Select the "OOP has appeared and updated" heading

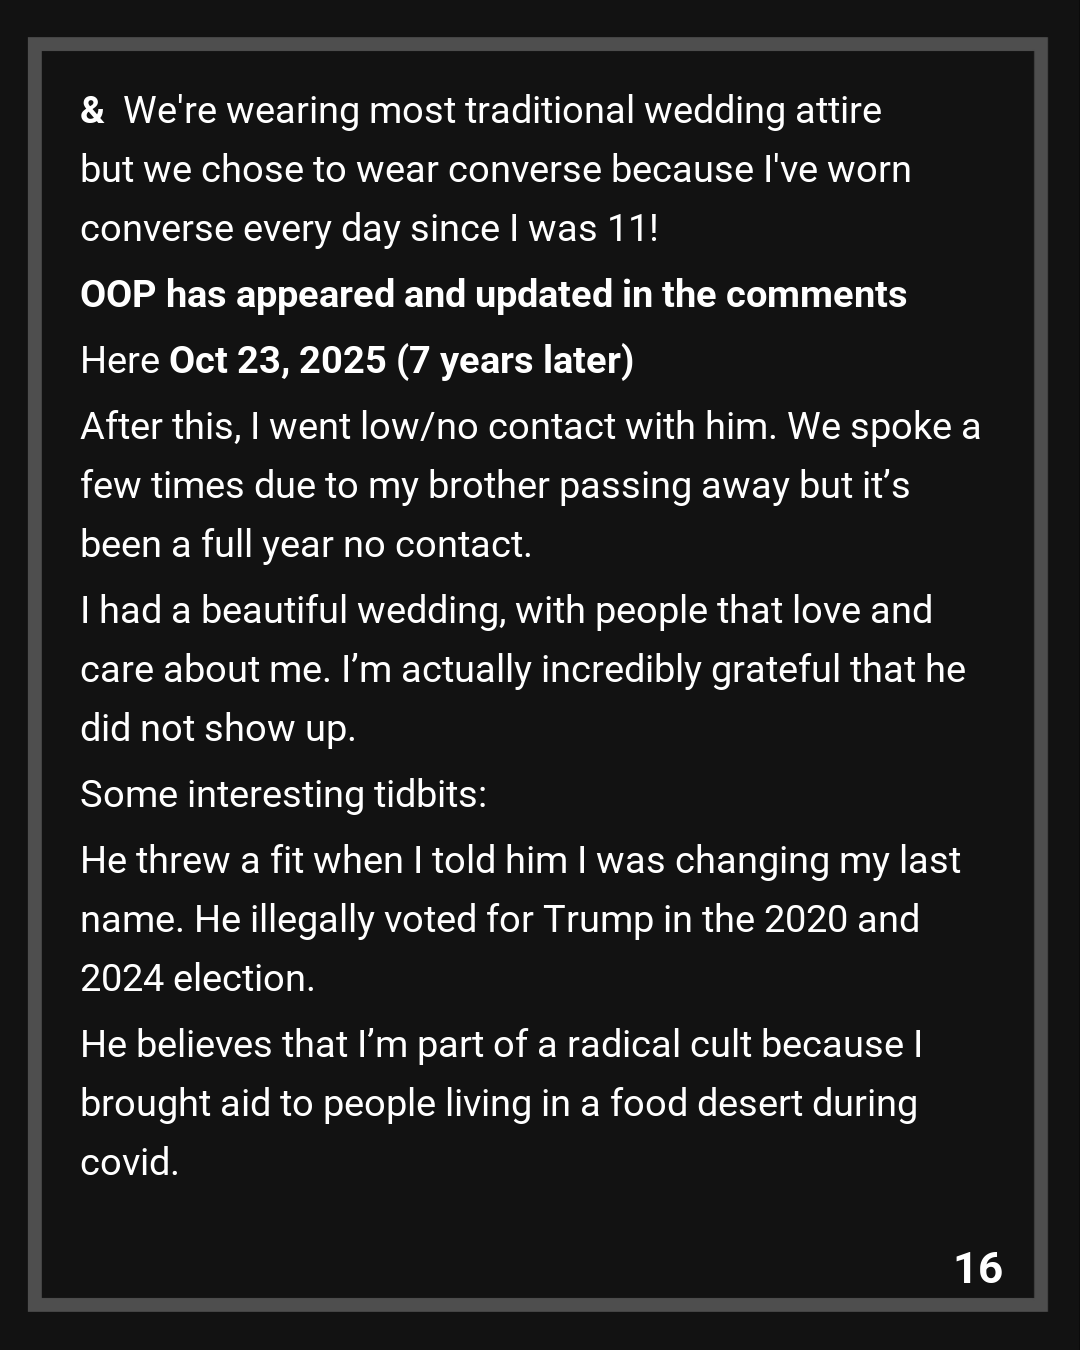[x=493, y=294]
